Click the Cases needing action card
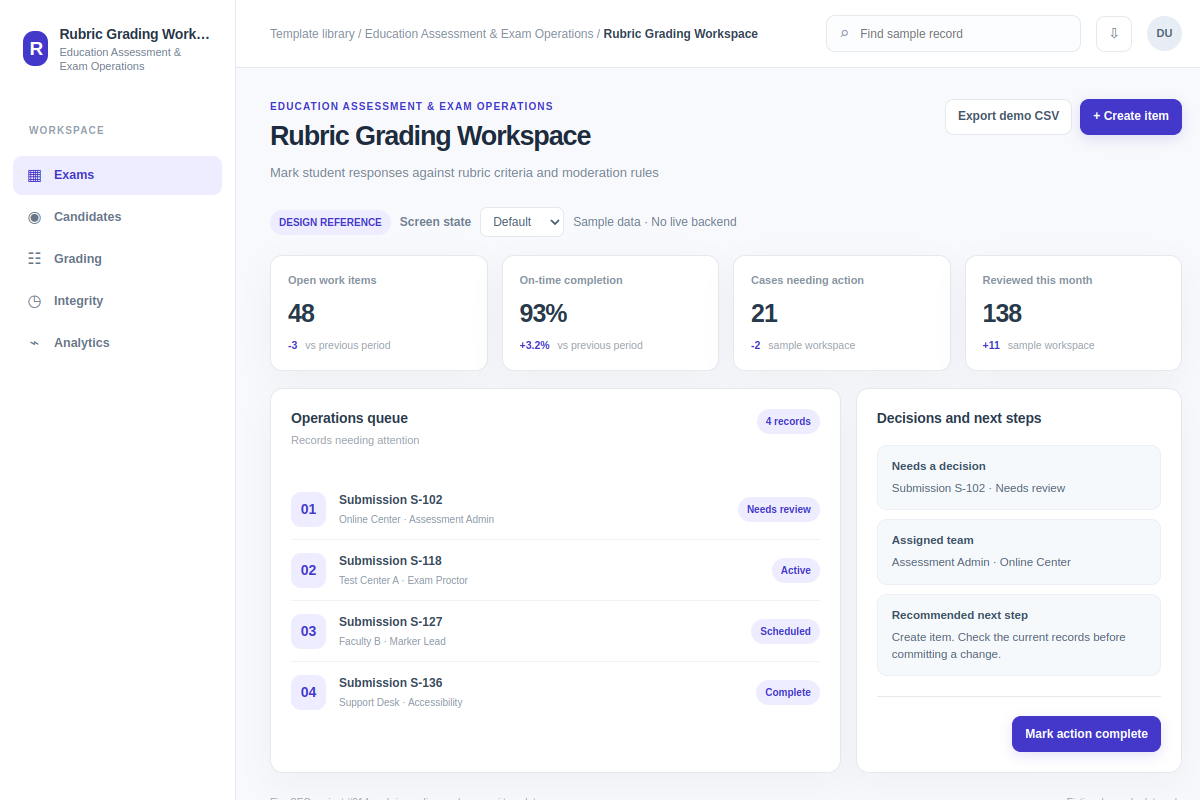Screen dimensions: 1200x800 (x=842, y=313)
